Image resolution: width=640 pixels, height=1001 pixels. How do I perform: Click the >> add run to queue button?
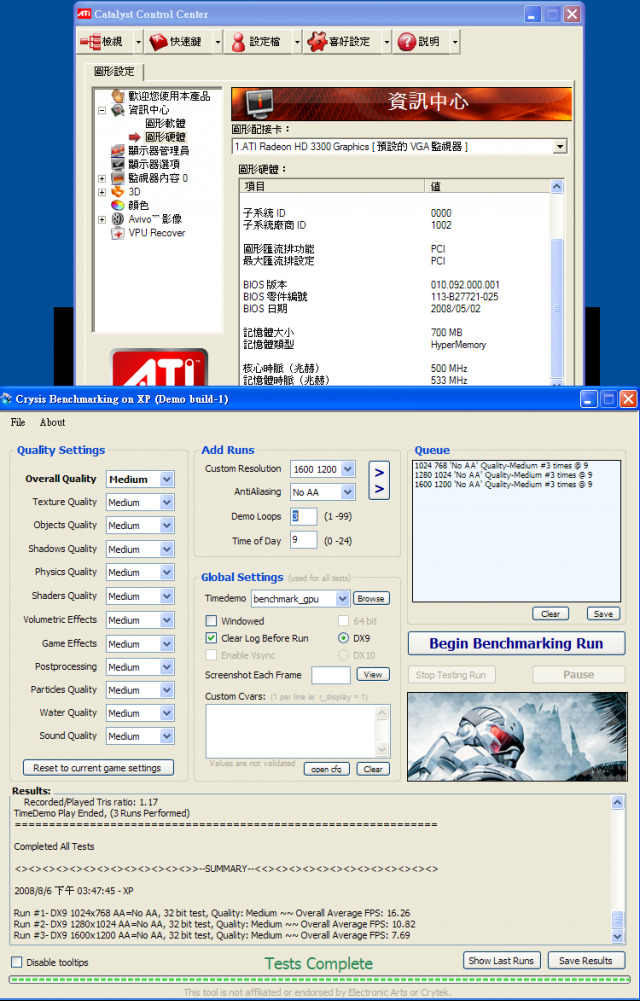[379, 481]
